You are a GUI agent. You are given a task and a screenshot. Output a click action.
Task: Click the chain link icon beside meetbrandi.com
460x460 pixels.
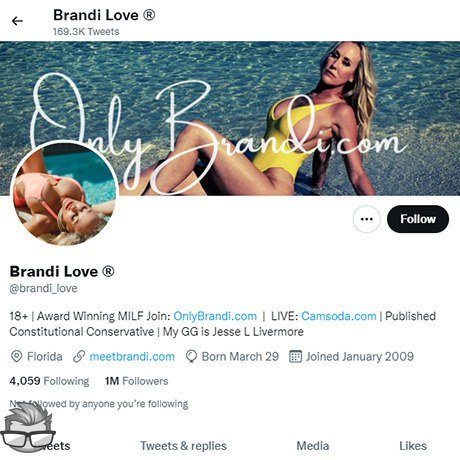point(79,356)
